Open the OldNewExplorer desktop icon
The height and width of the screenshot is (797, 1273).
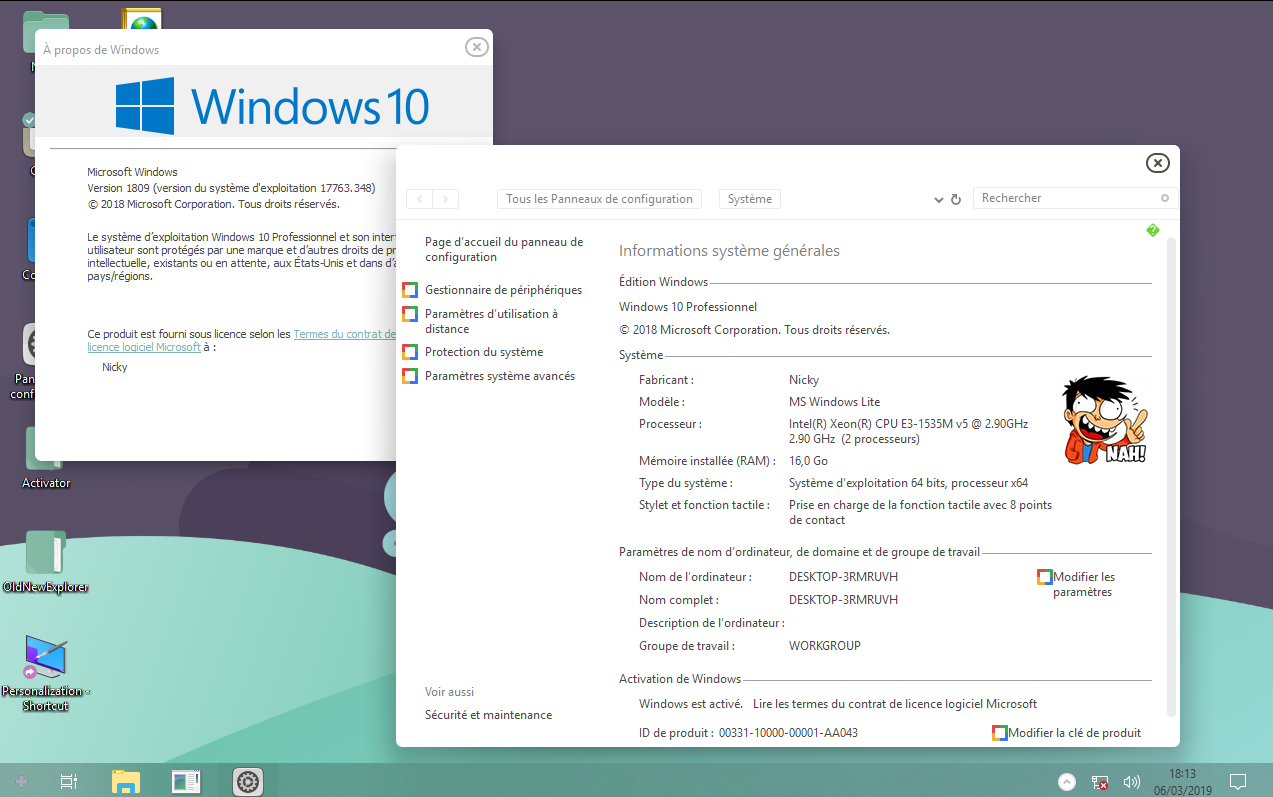pyautogui.click(x=46, y=563)
